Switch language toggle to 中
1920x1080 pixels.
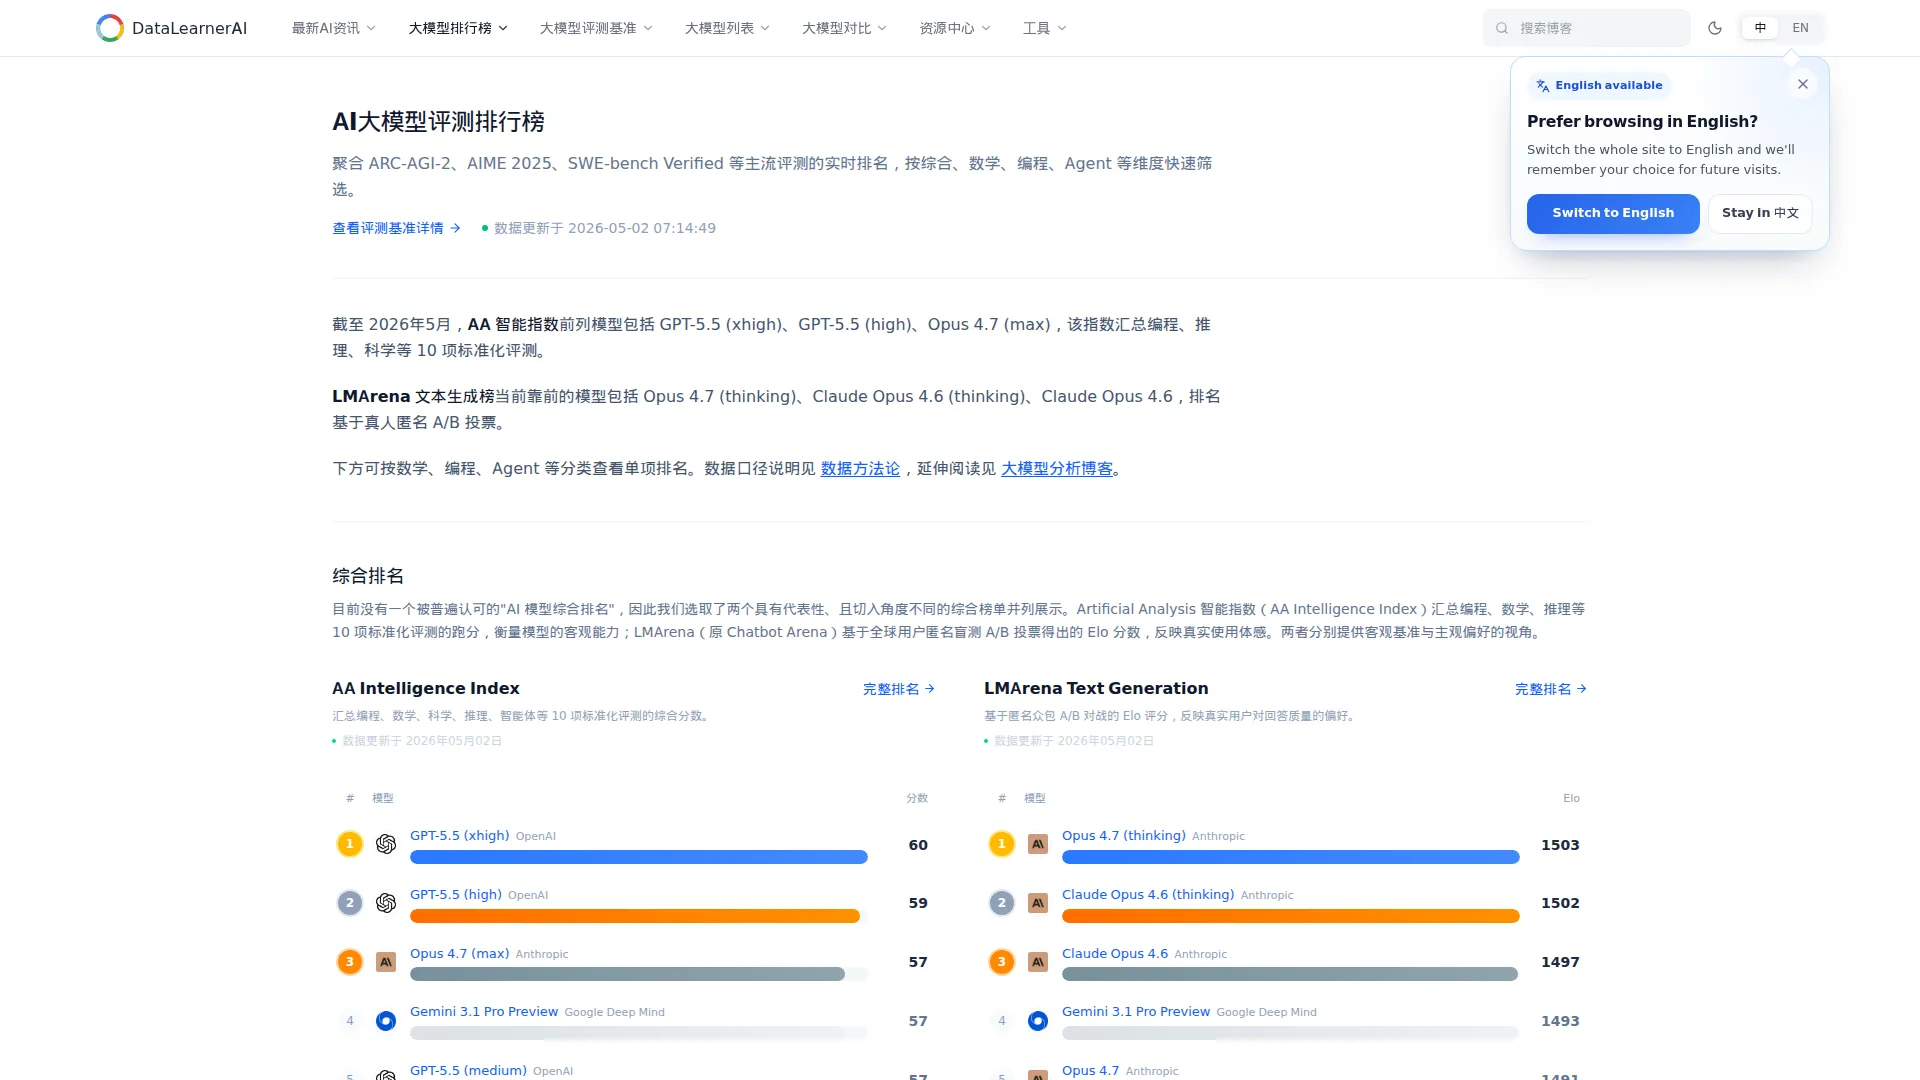pyautogui.click(x=1760, y=28)
